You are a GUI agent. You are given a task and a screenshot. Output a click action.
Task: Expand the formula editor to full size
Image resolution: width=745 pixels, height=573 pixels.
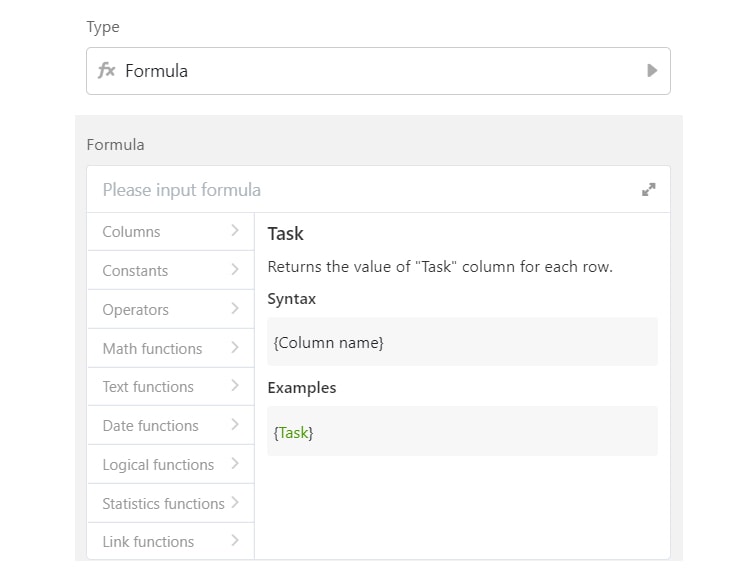coord(648,190)
